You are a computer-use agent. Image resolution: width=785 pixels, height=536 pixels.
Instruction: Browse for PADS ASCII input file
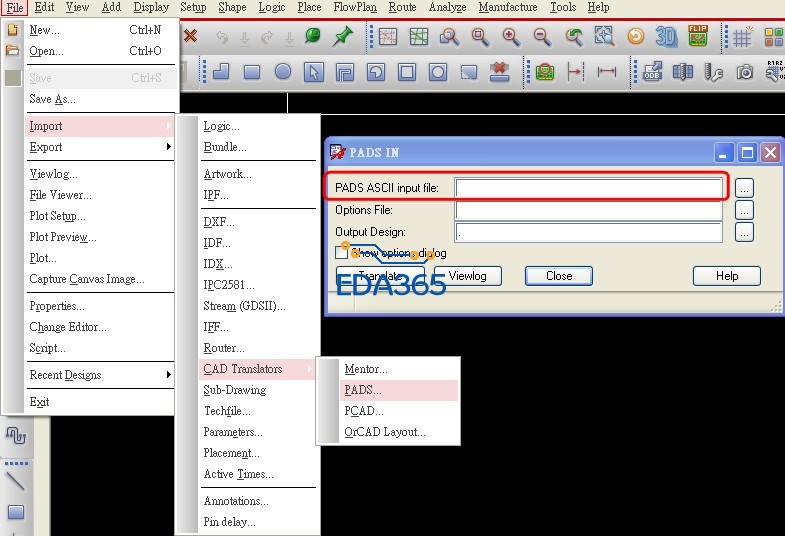744,188
